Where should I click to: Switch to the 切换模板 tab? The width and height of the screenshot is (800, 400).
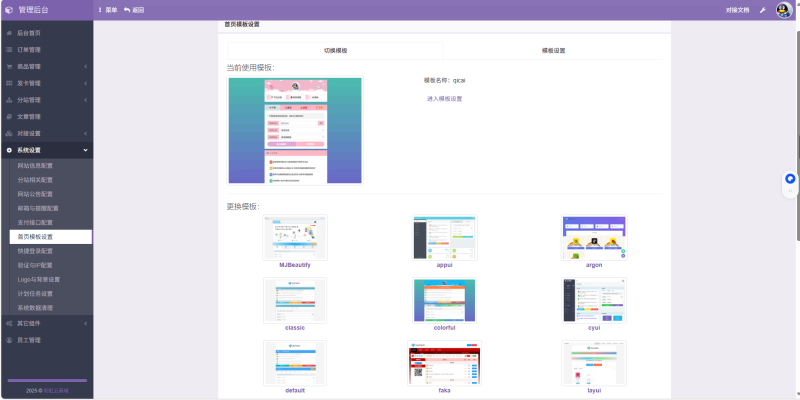point(336,51)
